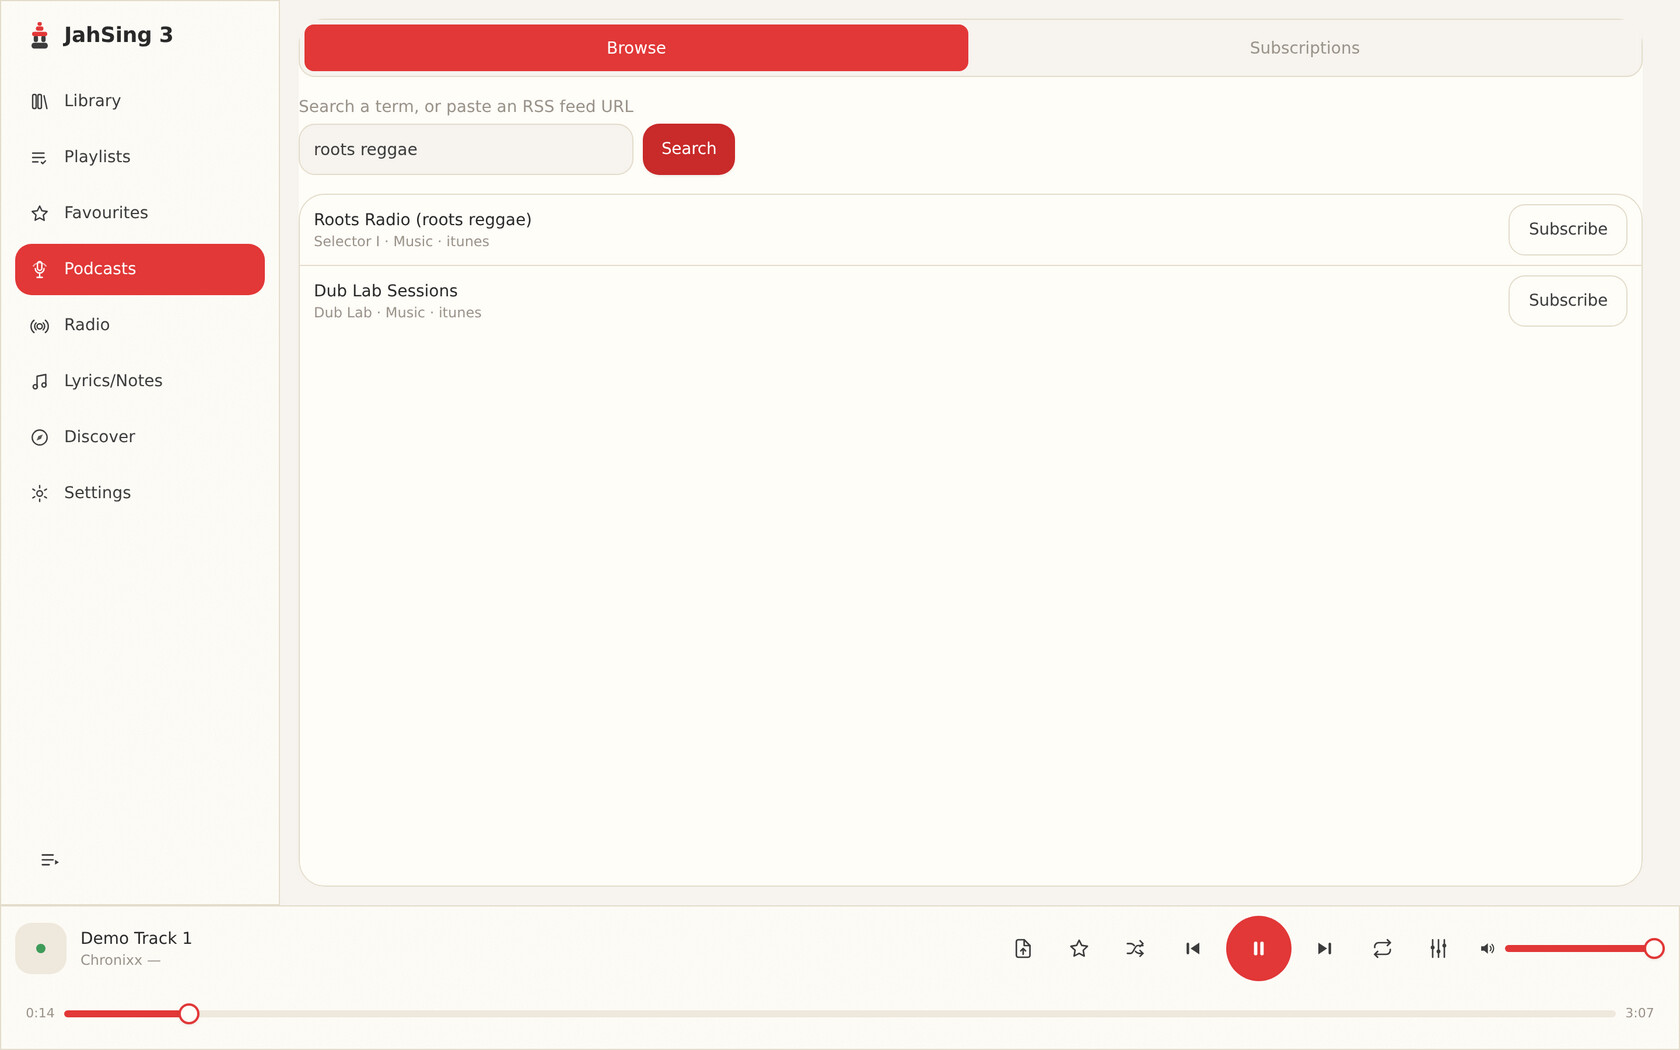Pause the current track
1680x1050 pixels.
pyautogui.click(x=1258, y=949)
